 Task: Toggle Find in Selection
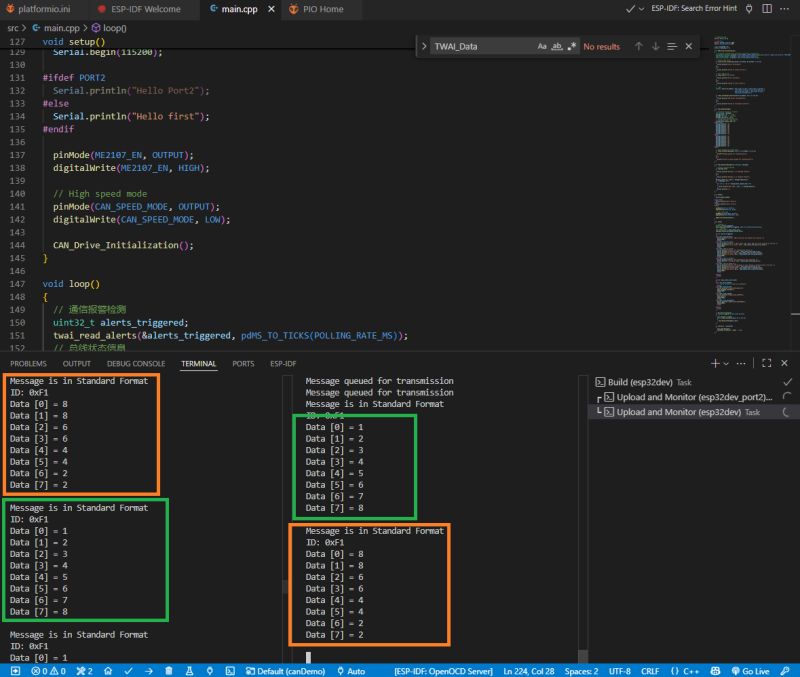pyautogui.click(x=672, y=46)
